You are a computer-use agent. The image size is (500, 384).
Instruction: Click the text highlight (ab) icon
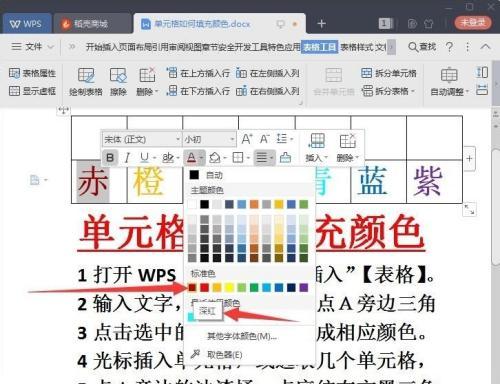tap(168, 157)
